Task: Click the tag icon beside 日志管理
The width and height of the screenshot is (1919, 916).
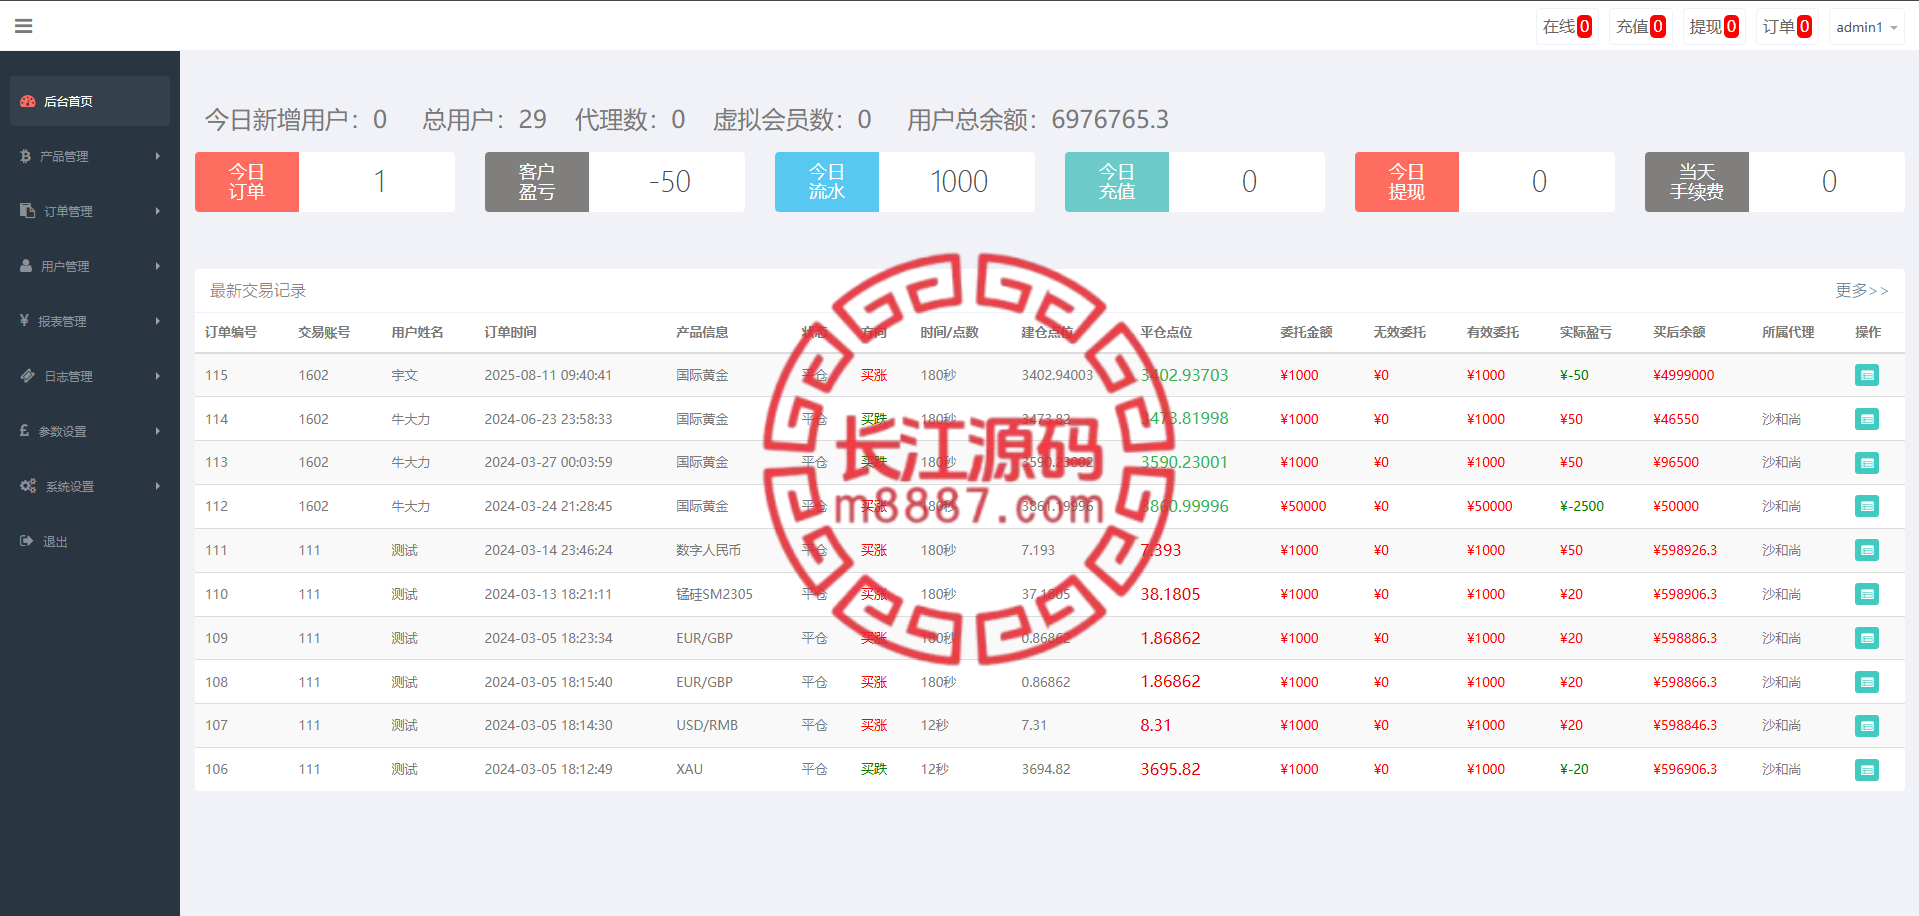Action: 28,376
